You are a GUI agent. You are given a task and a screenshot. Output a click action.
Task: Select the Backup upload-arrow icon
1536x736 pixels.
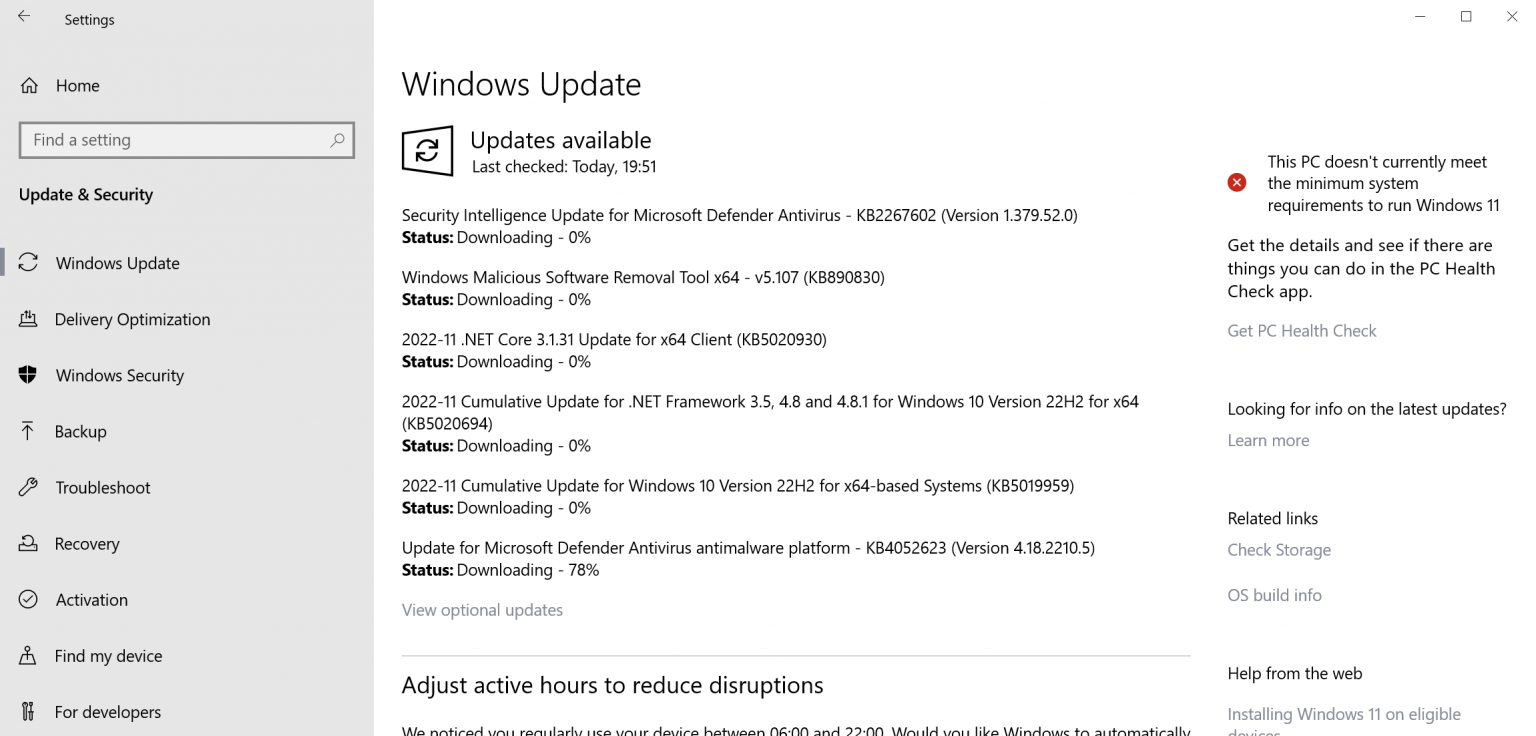[29, 431]
